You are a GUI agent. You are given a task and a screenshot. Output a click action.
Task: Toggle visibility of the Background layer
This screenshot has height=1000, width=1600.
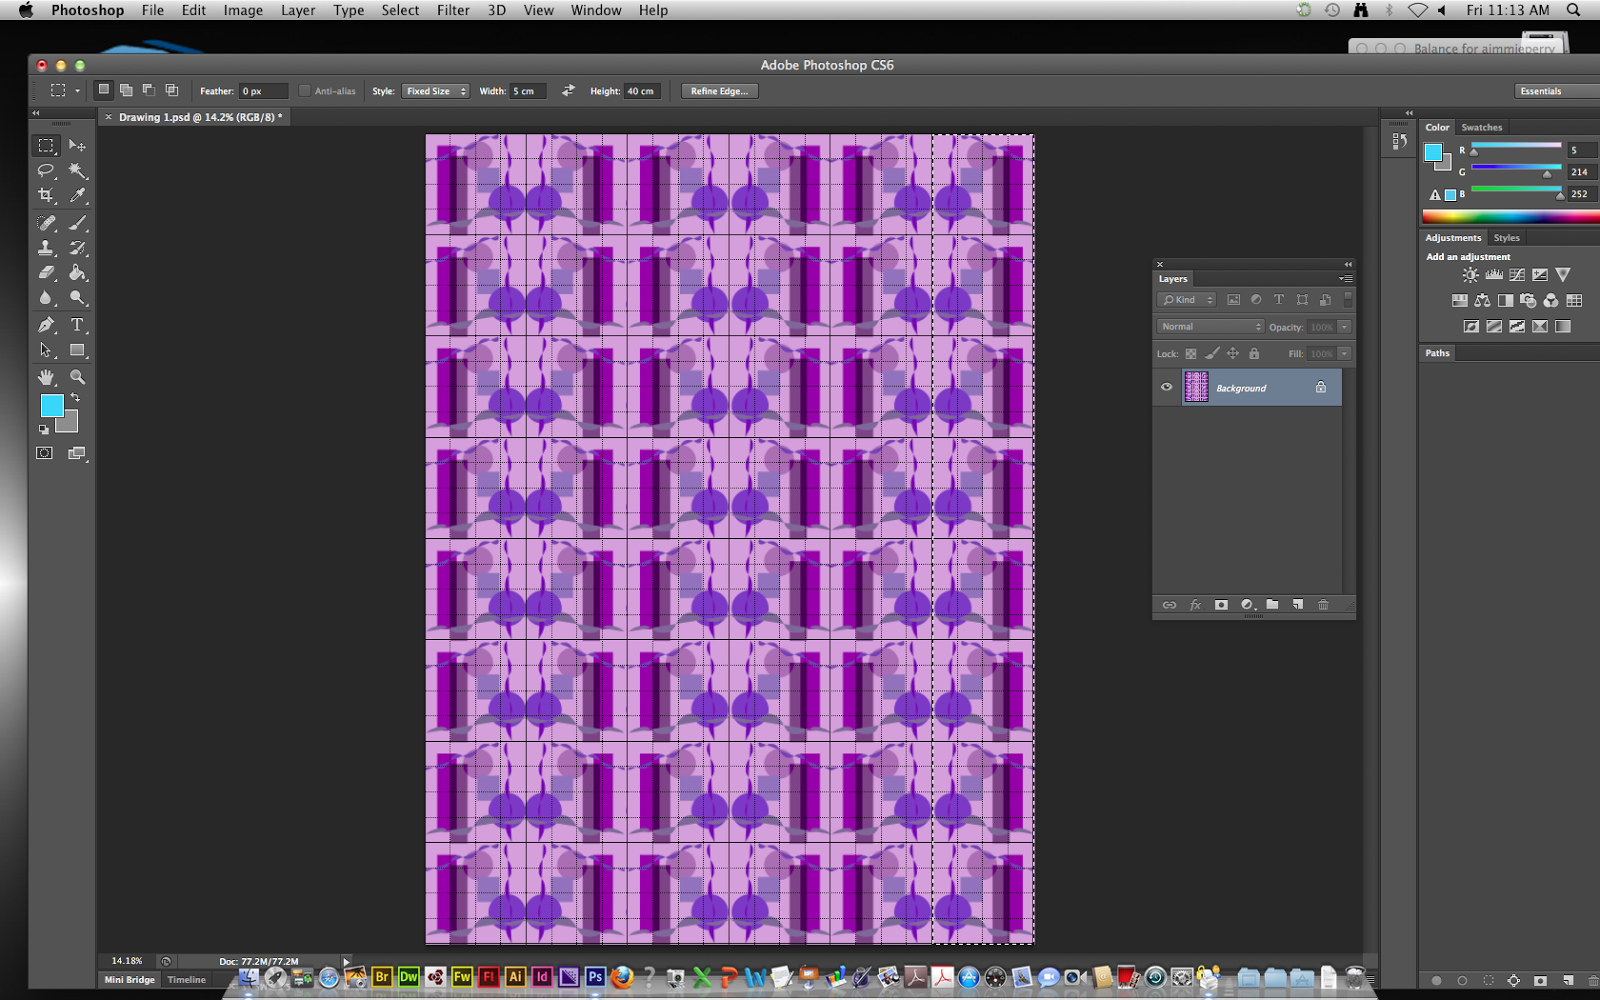click(x=1166, y=387)
